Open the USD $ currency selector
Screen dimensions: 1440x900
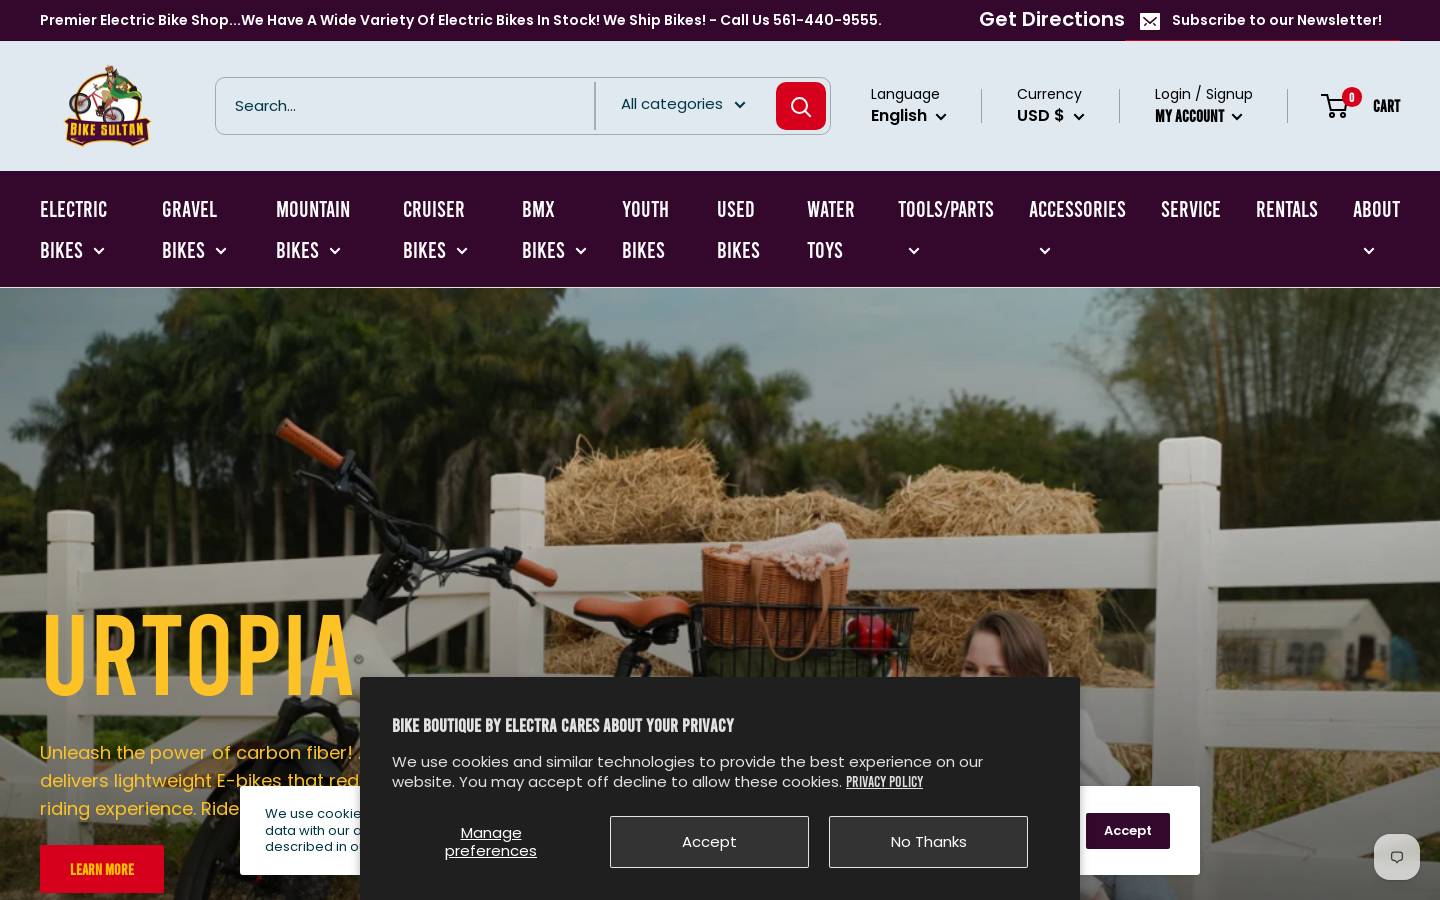(x=1050, y=116)
